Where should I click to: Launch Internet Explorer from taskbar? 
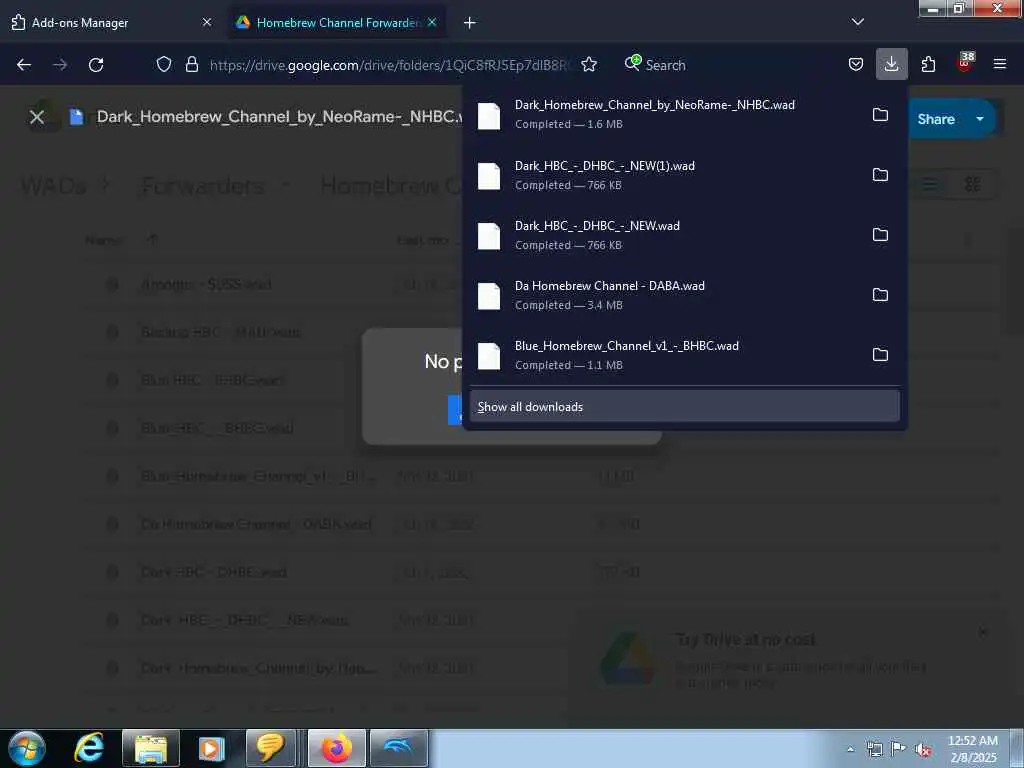[x=89, y=748]
